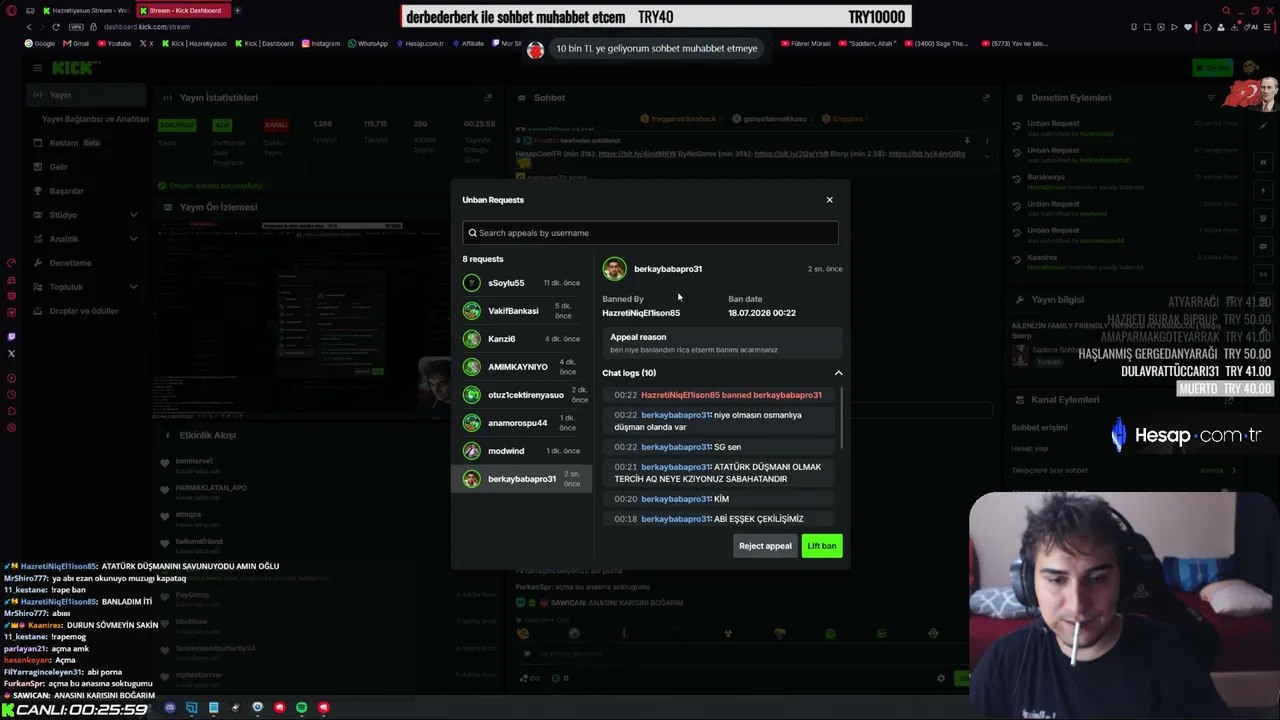Open Kick sidebar hamburger menu

click(x=37, y=68)
